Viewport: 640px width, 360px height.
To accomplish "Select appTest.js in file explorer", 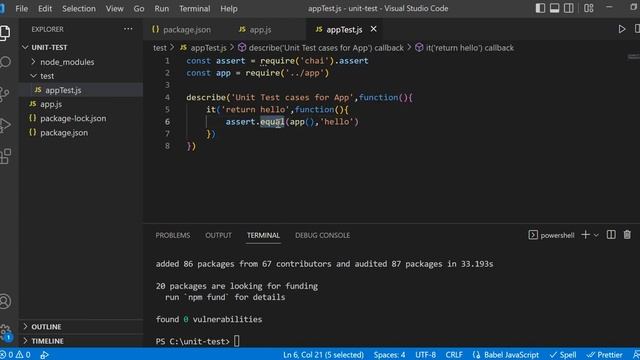I will 63,90.
